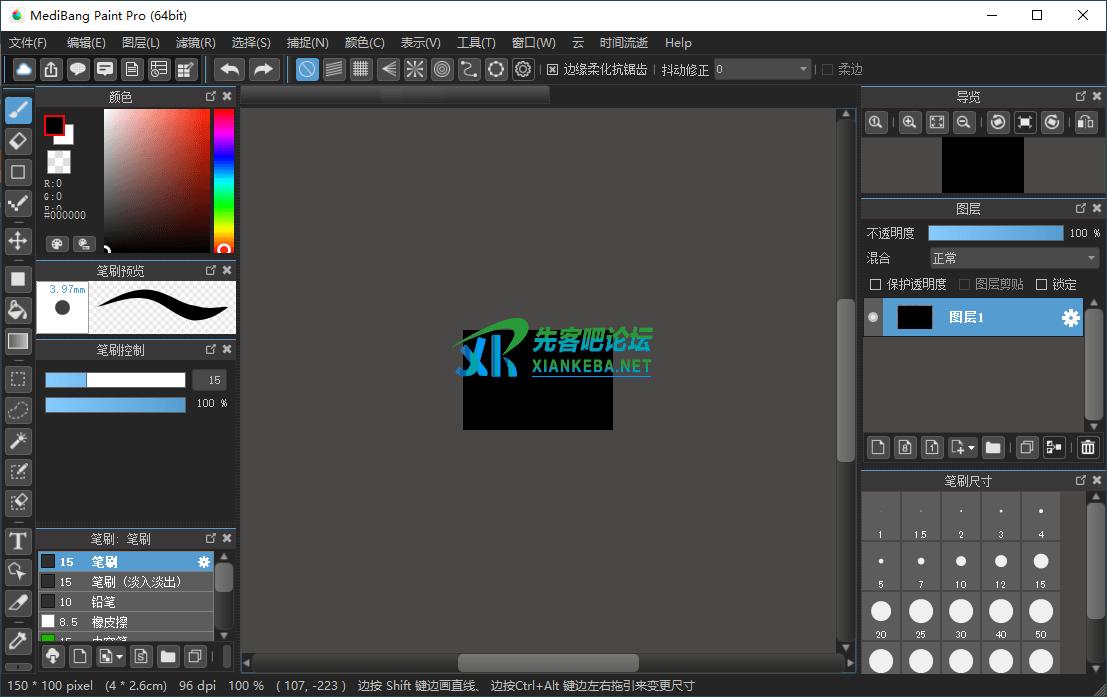Open the 滤镜 menu
The width and height of the screenshot is (1107, 697).
[195, 43]
